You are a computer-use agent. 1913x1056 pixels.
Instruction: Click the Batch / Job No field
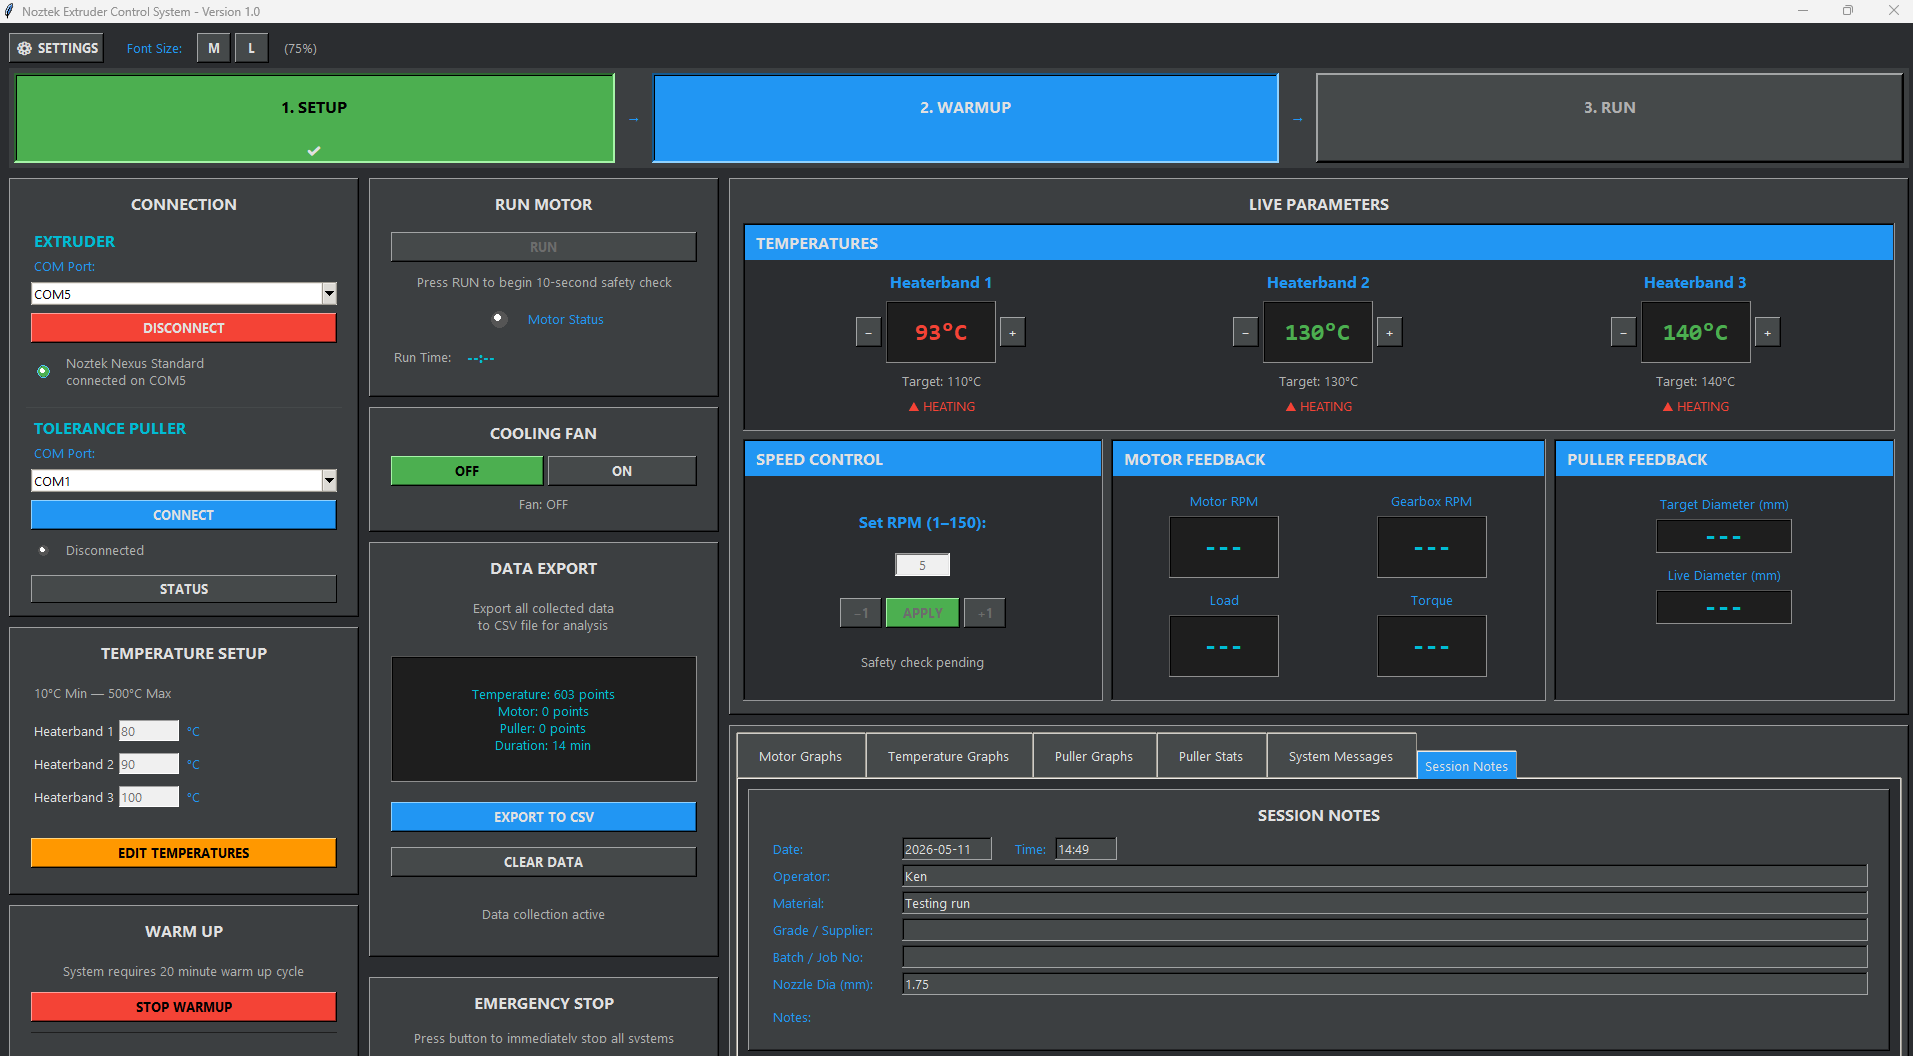coord(1384,957)
